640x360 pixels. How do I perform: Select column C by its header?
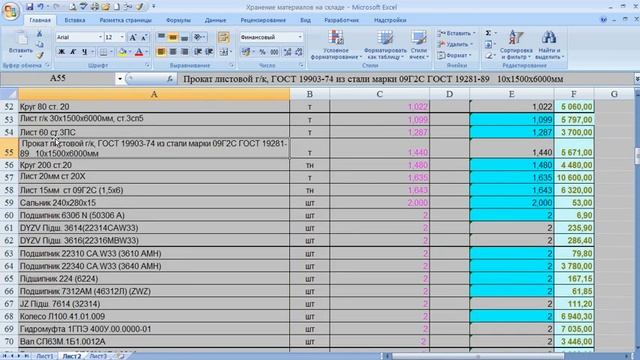[380, 94]
